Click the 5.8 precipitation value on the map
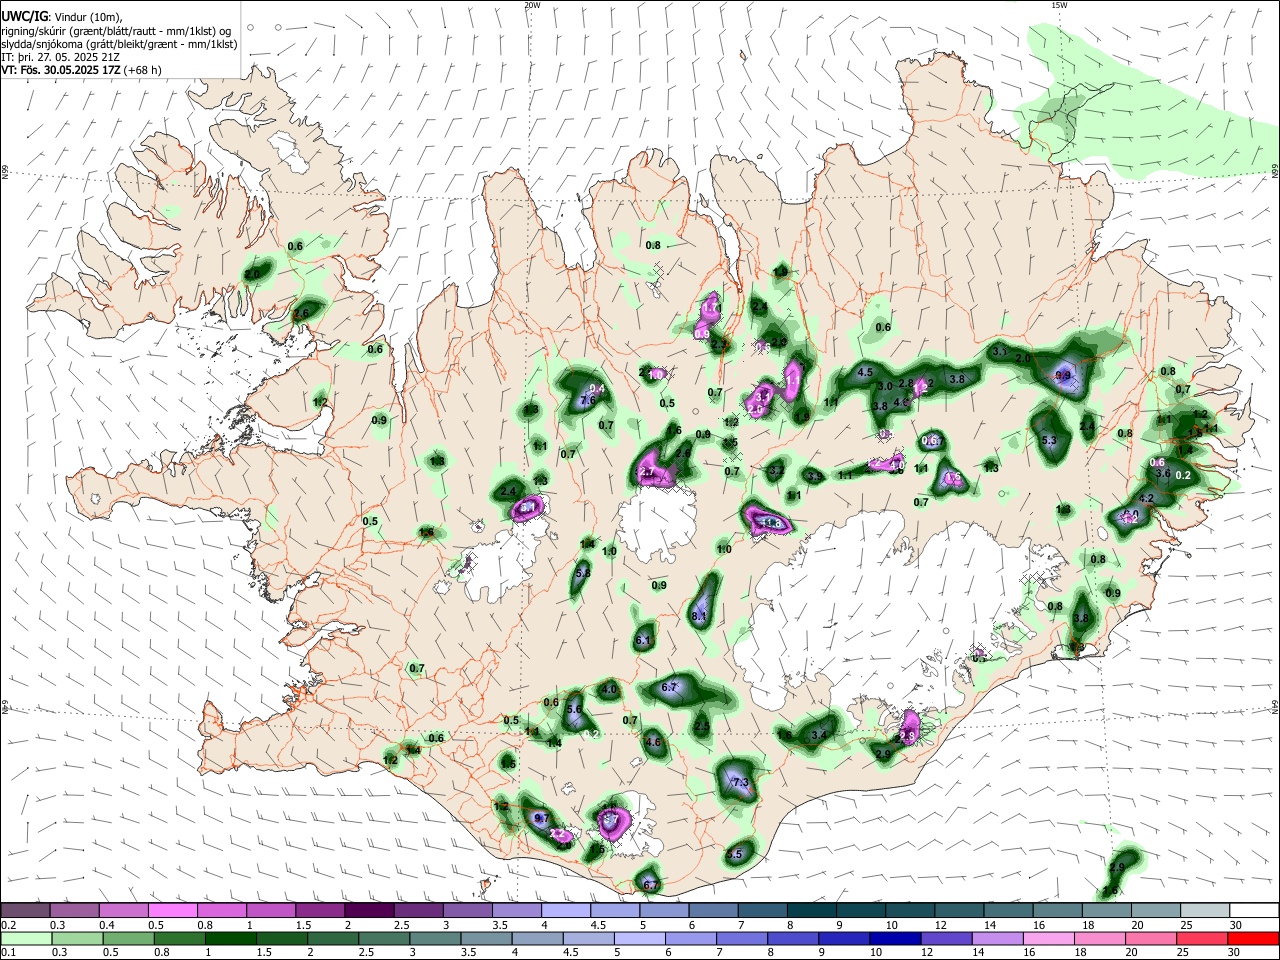This screenshot has width=1280, height=960. pyautogui.click(x=583, y=574)
